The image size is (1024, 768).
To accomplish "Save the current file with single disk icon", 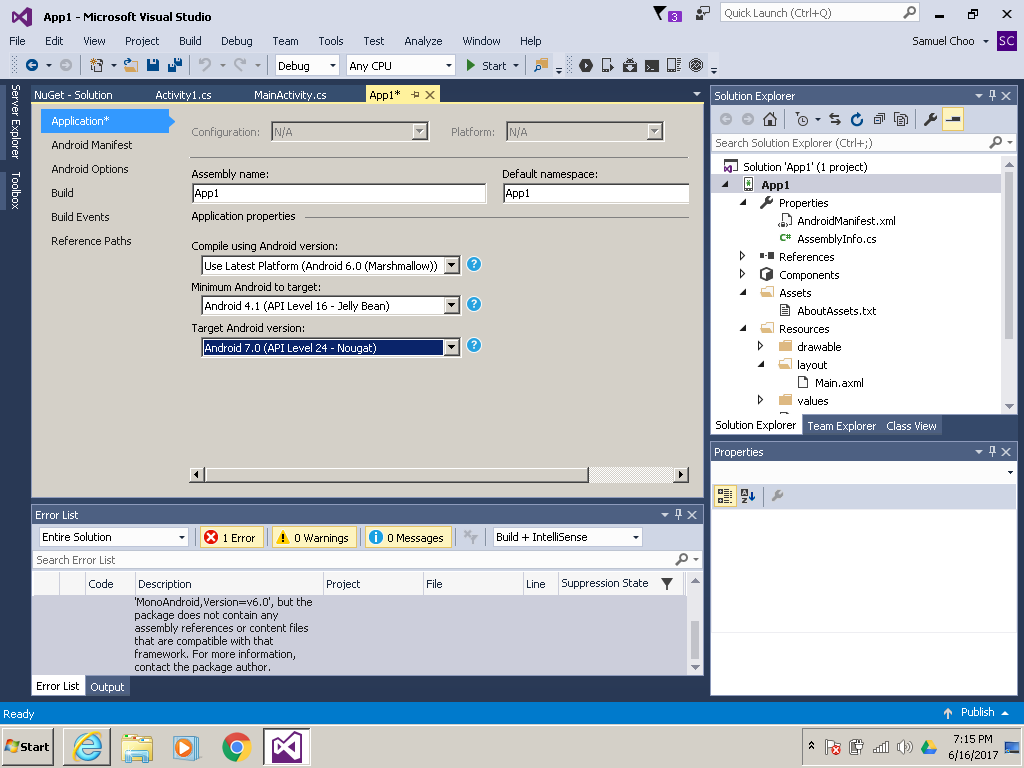I will 153,65.
